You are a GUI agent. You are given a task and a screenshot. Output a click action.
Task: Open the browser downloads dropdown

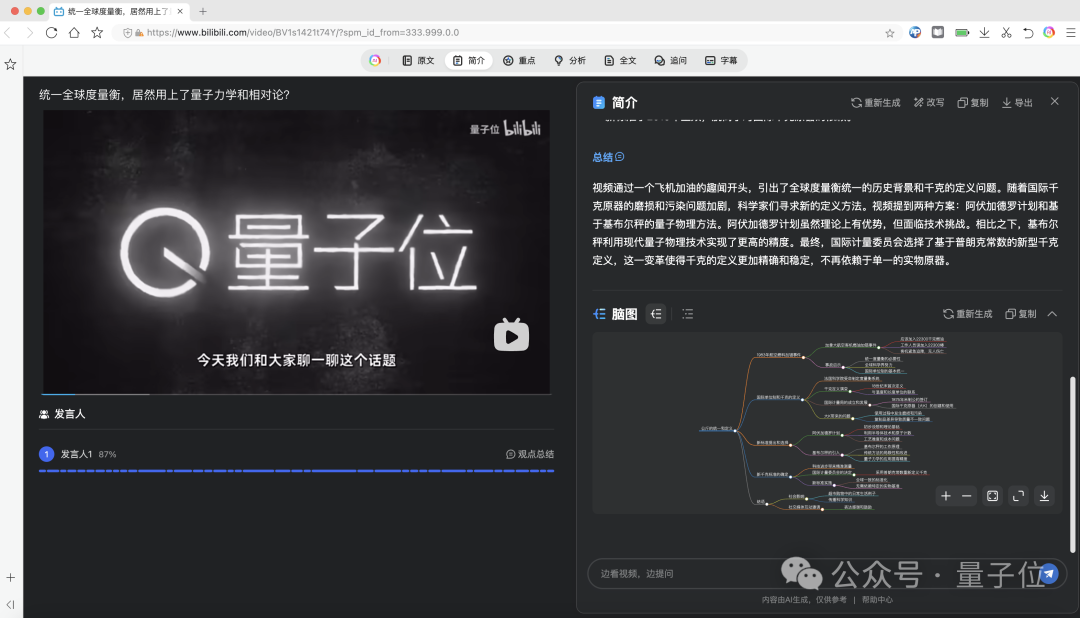coord(983,32)
